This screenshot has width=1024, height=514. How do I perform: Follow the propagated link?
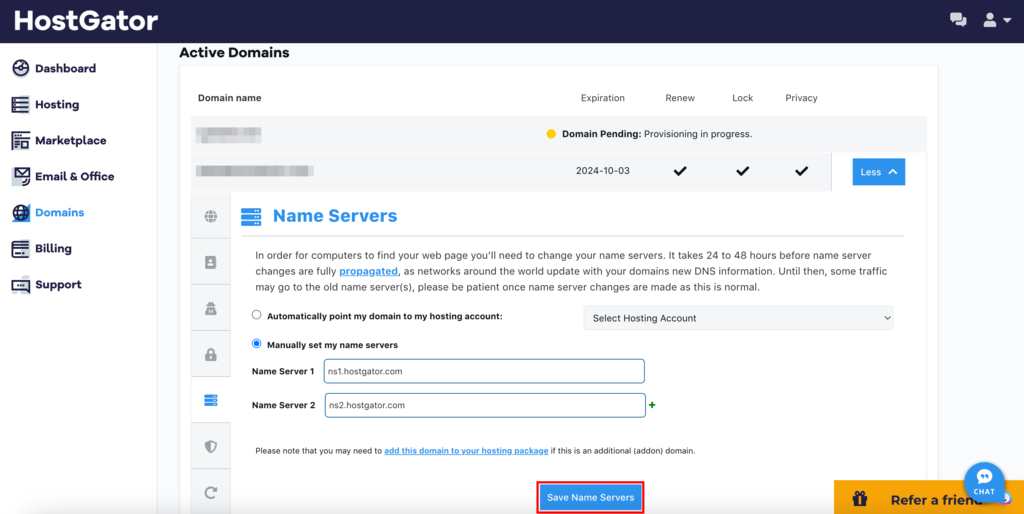[368, 271]
